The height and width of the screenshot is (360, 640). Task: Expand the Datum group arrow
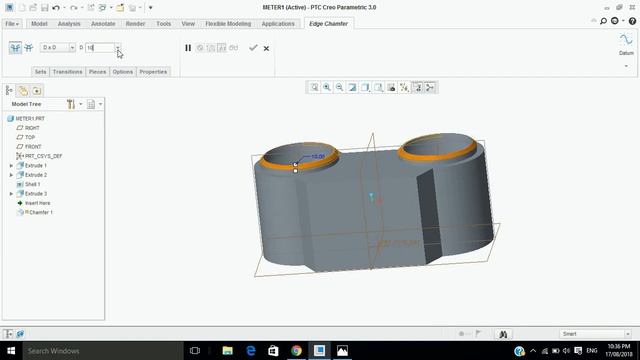pos(626,66)
